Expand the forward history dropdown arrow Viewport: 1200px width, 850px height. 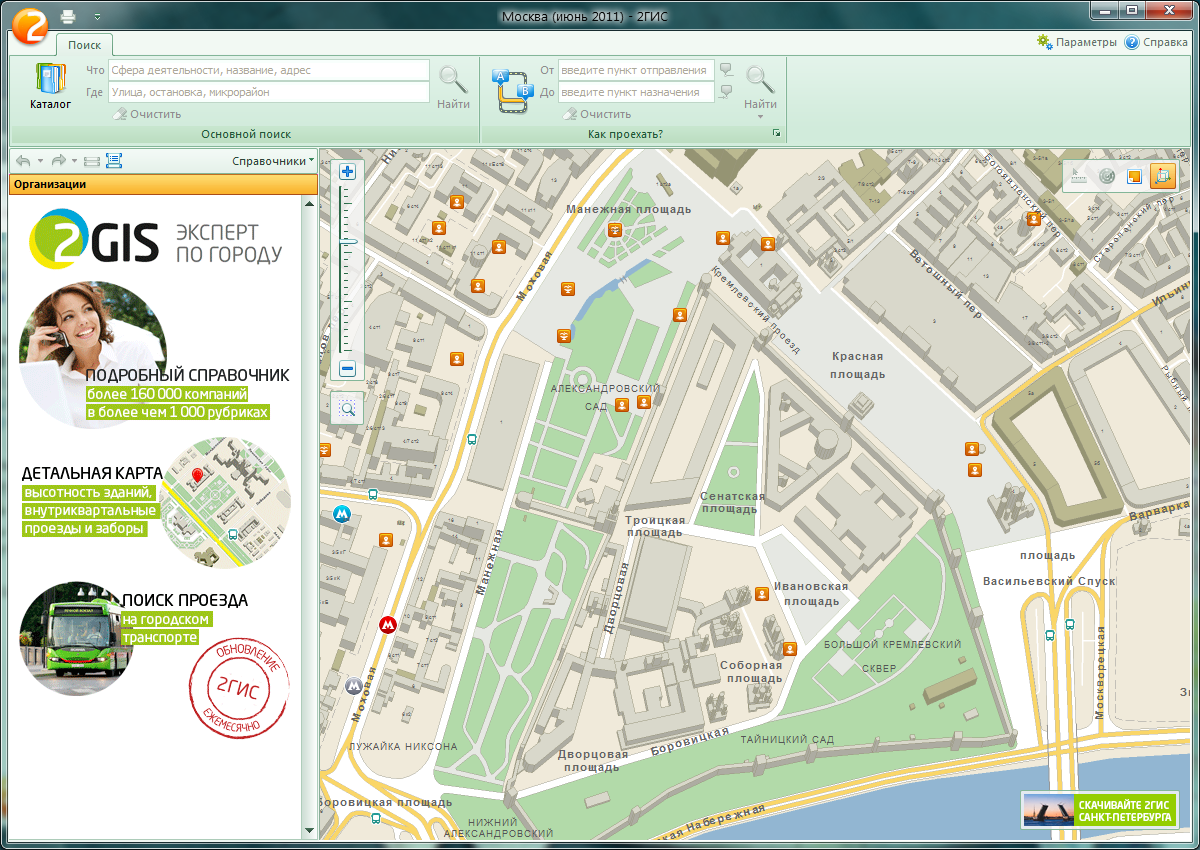pyautogui.click(x=74, y=161)
